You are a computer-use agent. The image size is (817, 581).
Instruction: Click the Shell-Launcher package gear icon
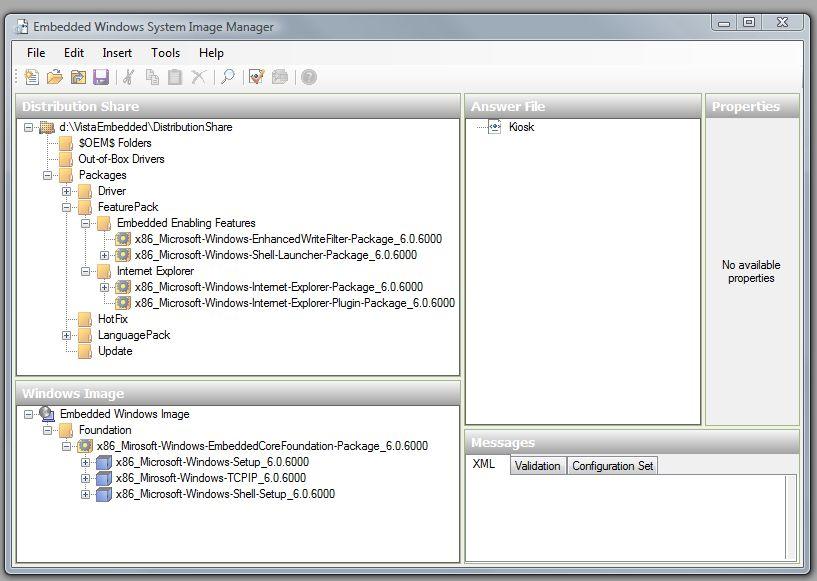[123, 255]
